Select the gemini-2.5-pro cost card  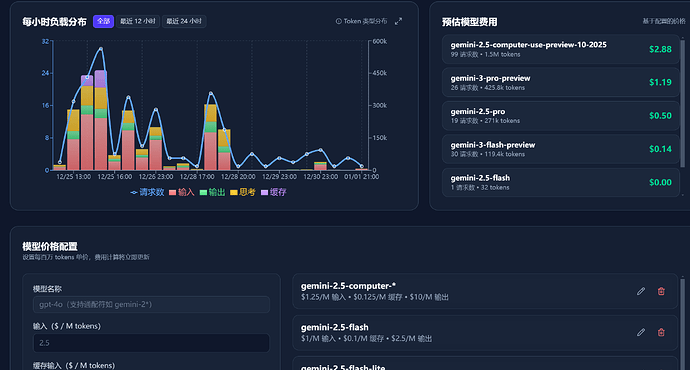pyautogui.click(x=561, y=116)
